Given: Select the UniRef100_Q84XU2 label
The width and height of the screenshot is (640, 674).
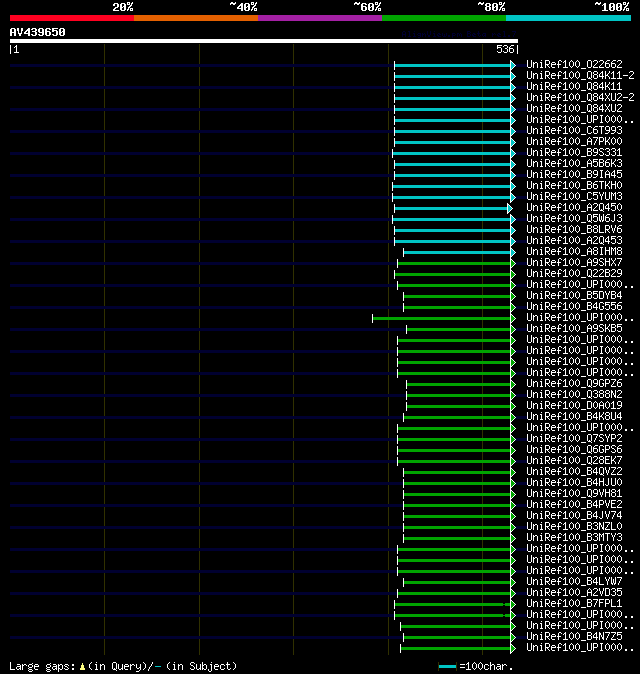Looking at the screenshot, I should (574, 108).
